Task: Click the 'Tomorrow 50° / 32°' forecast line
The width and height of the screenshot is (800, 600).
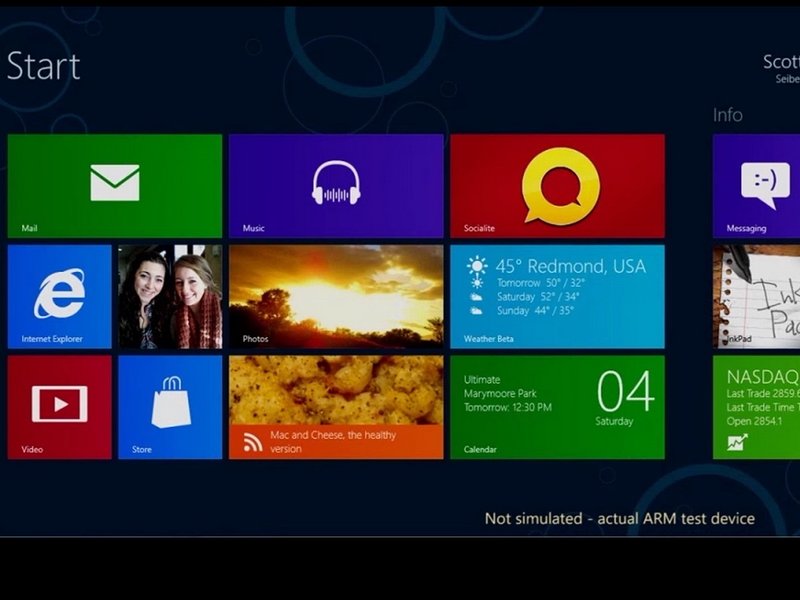Action: (541, 283)
